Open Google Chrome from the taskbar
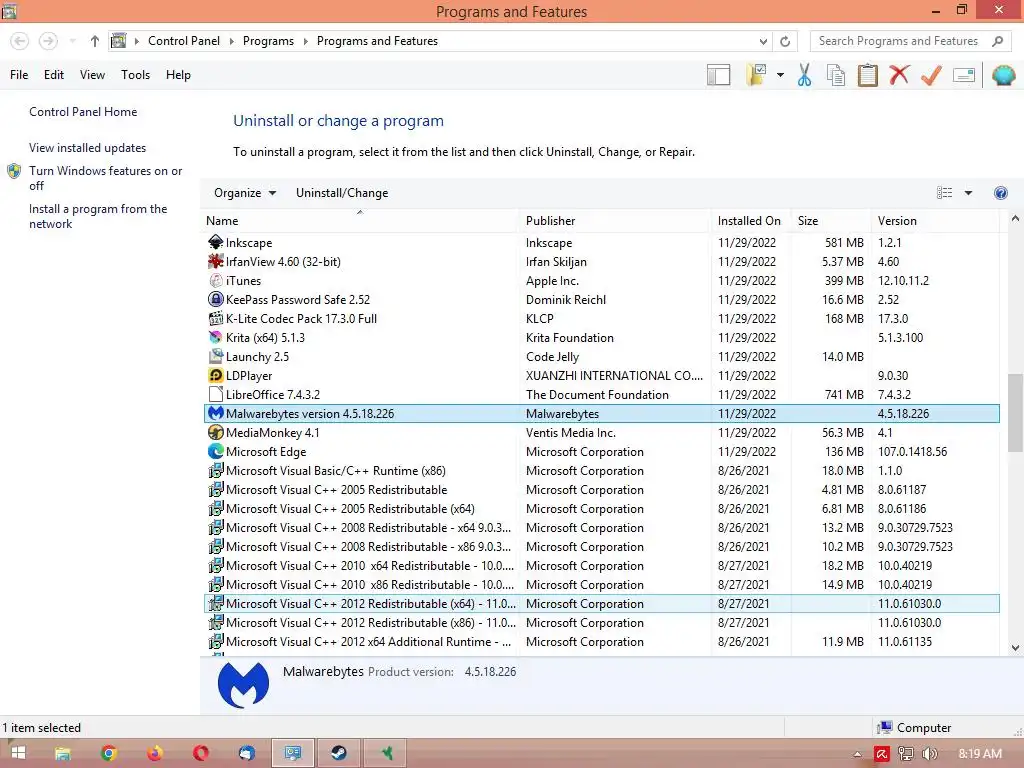 109,753
